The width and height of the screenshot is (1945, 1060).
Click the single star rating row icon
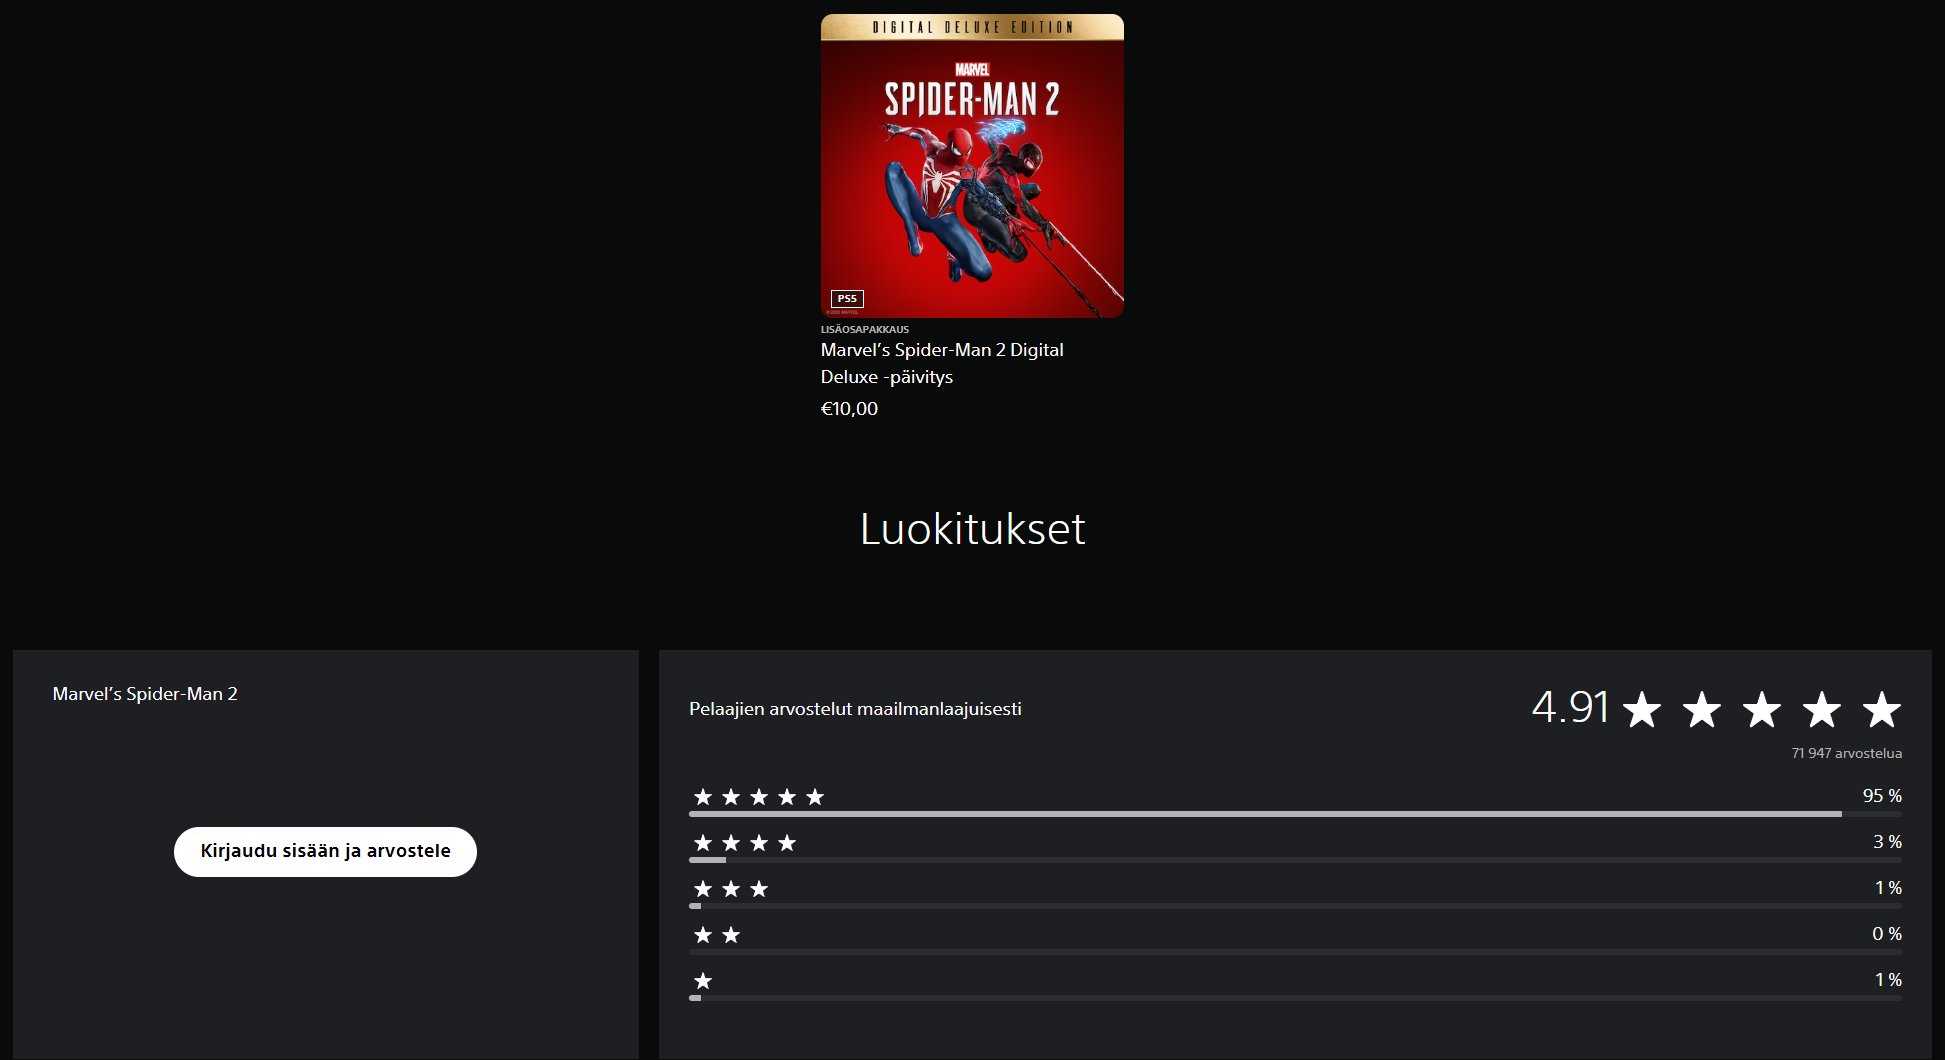(x=703, y=981)
